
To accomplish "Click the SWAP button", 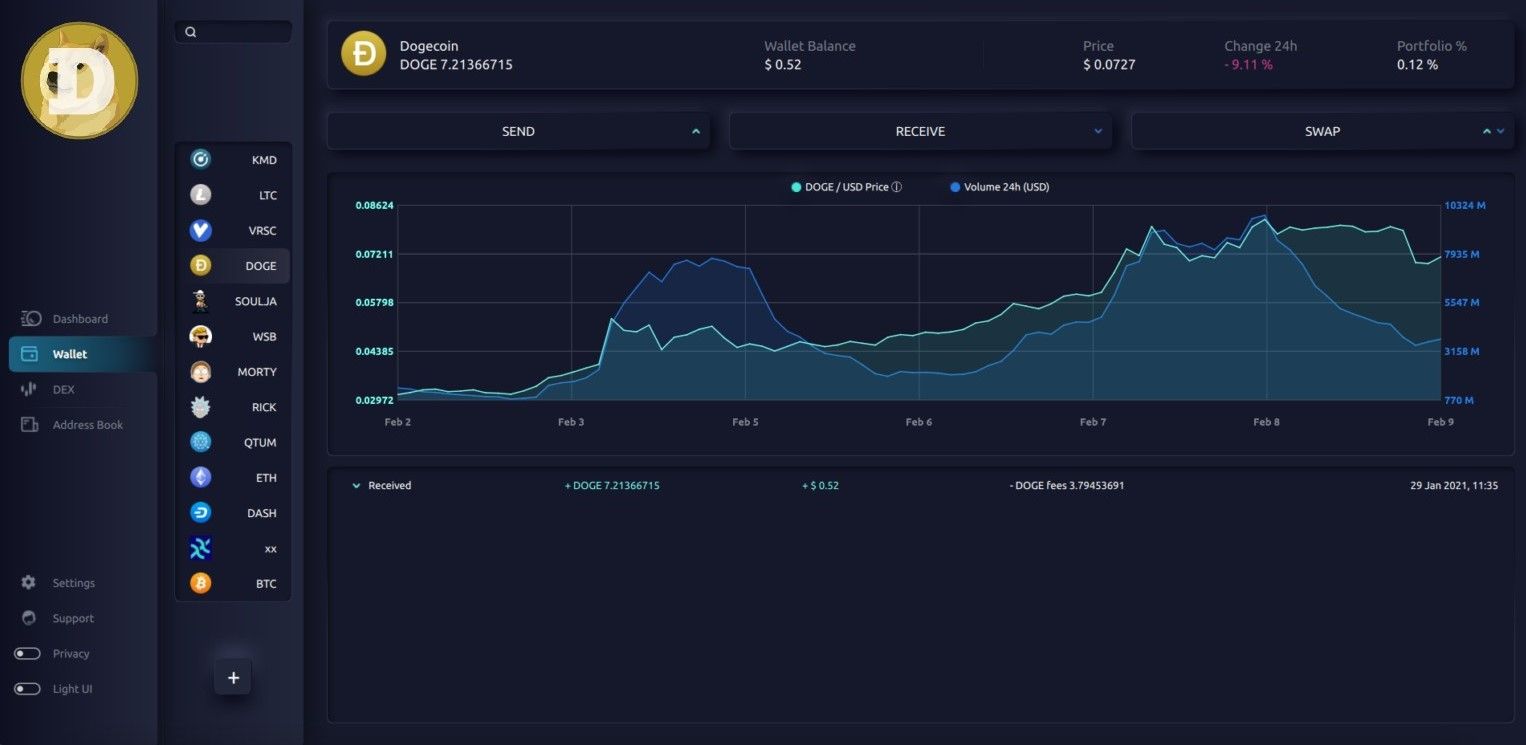I will (x=1322, y=131).
